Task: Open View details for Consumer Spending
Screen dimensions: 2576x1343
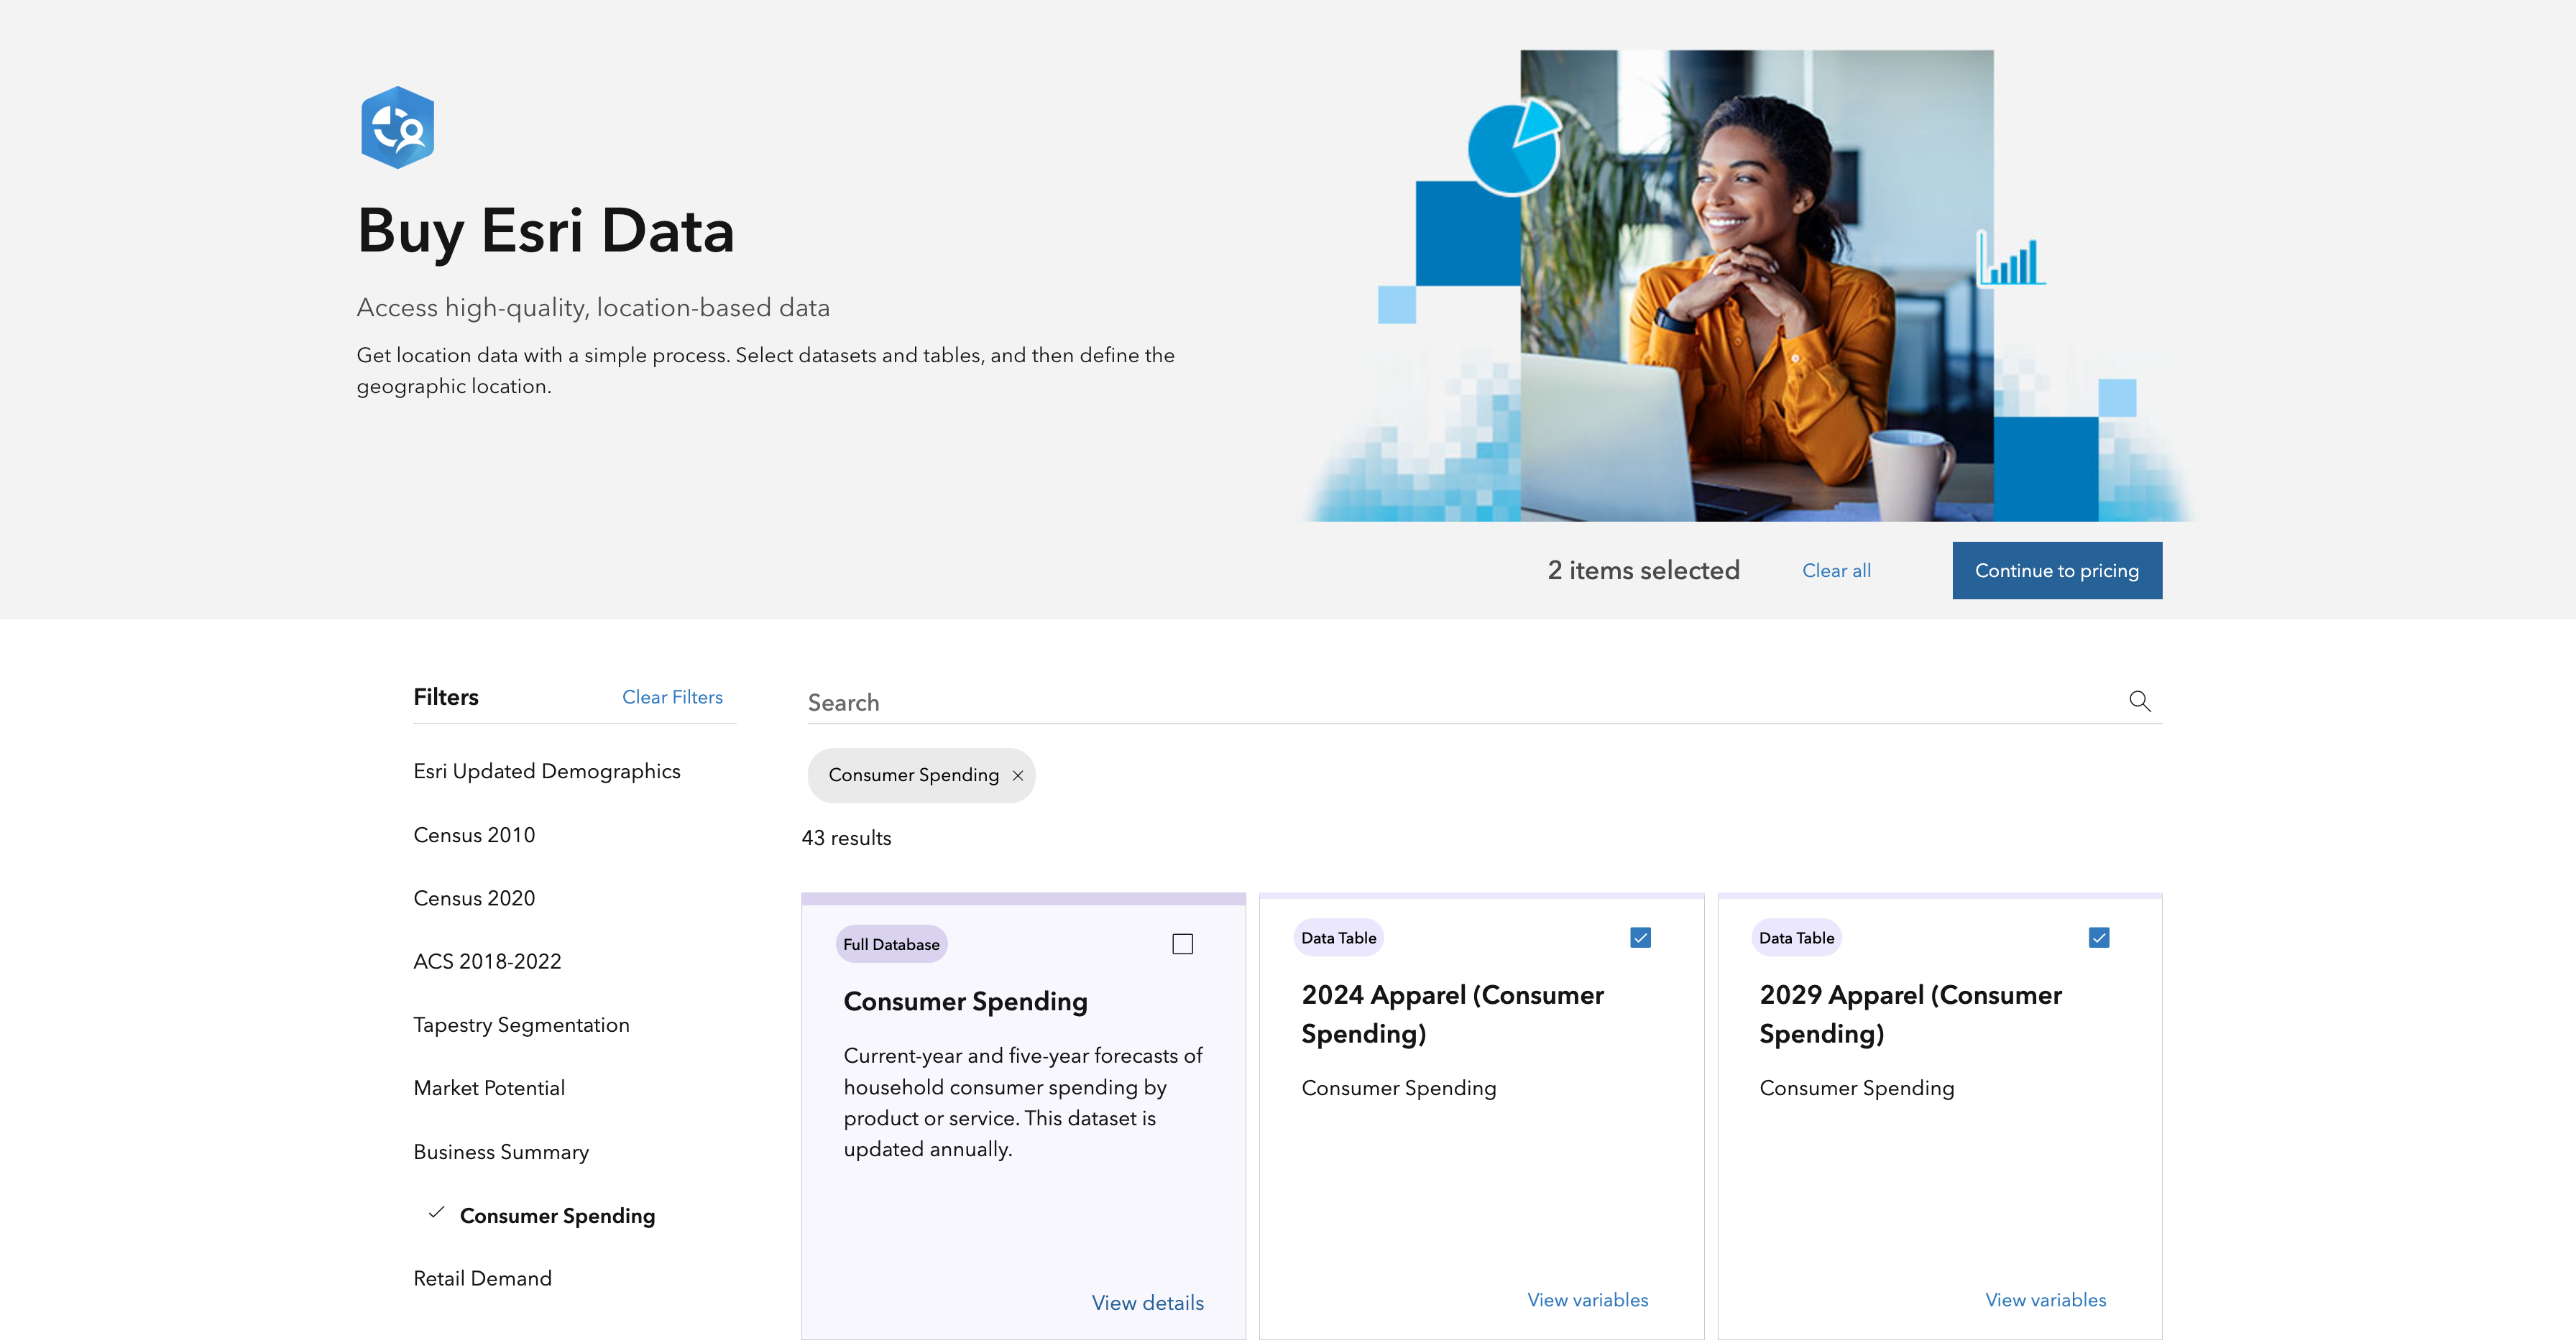Action: click(1147, 1302)
